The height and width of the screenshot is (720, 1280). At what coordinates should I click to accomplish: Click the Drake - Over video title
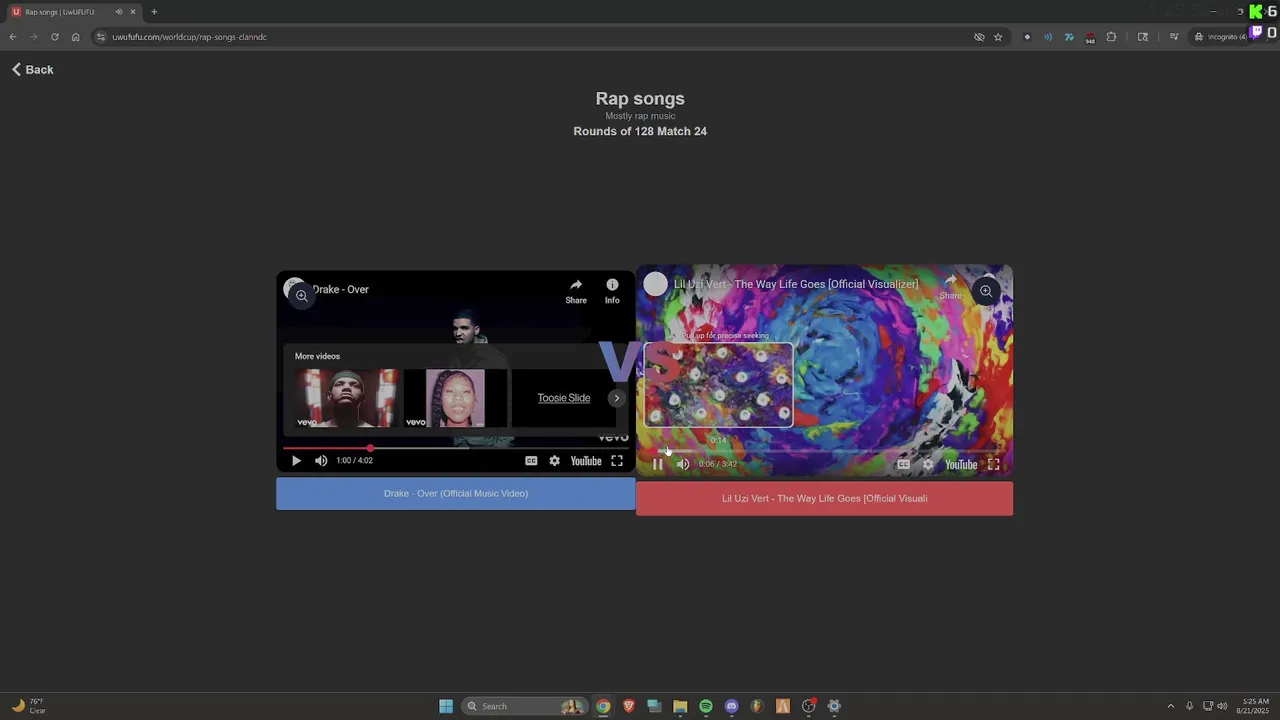(x=341, y=290)
